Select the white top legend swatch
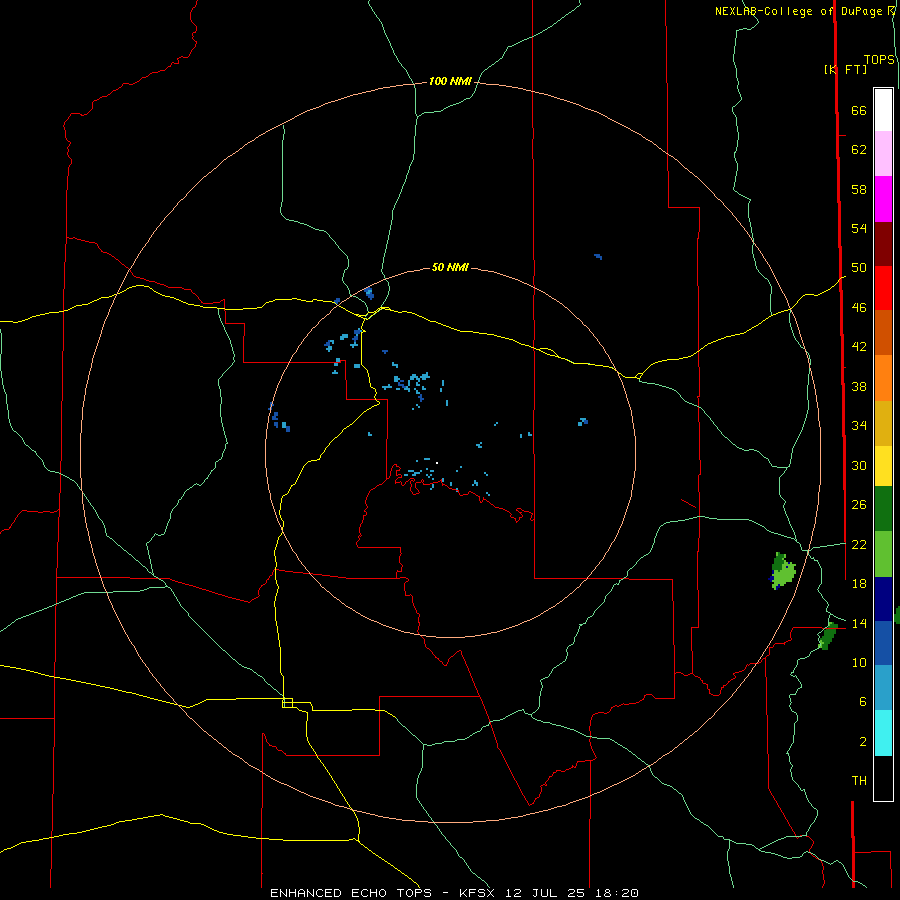 883,110
